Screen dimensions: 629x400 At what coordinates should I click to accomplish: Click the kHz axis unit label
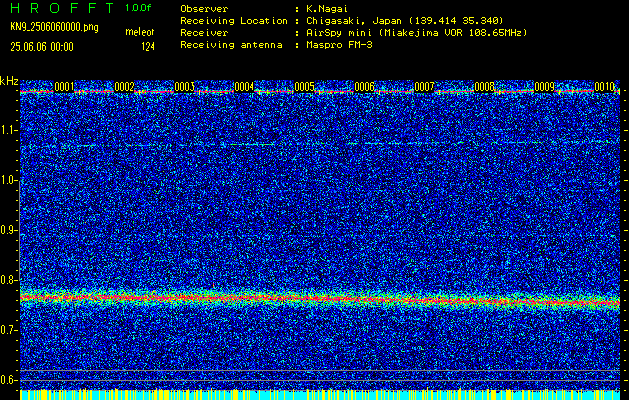click(9, 81)
